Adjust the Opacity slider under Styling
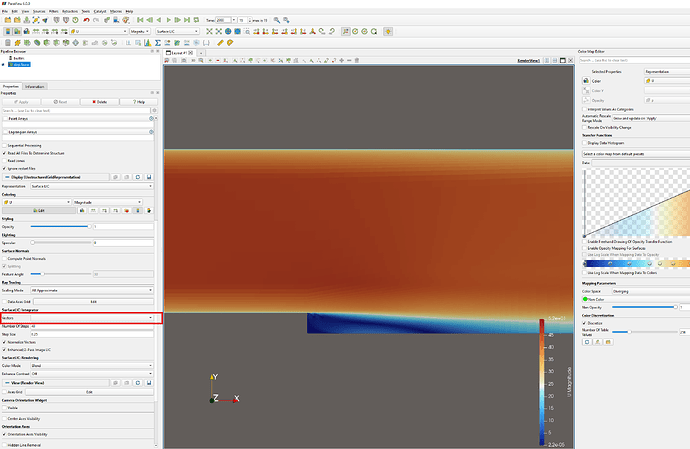Screen dimensions: 690x449 [61, 227]
